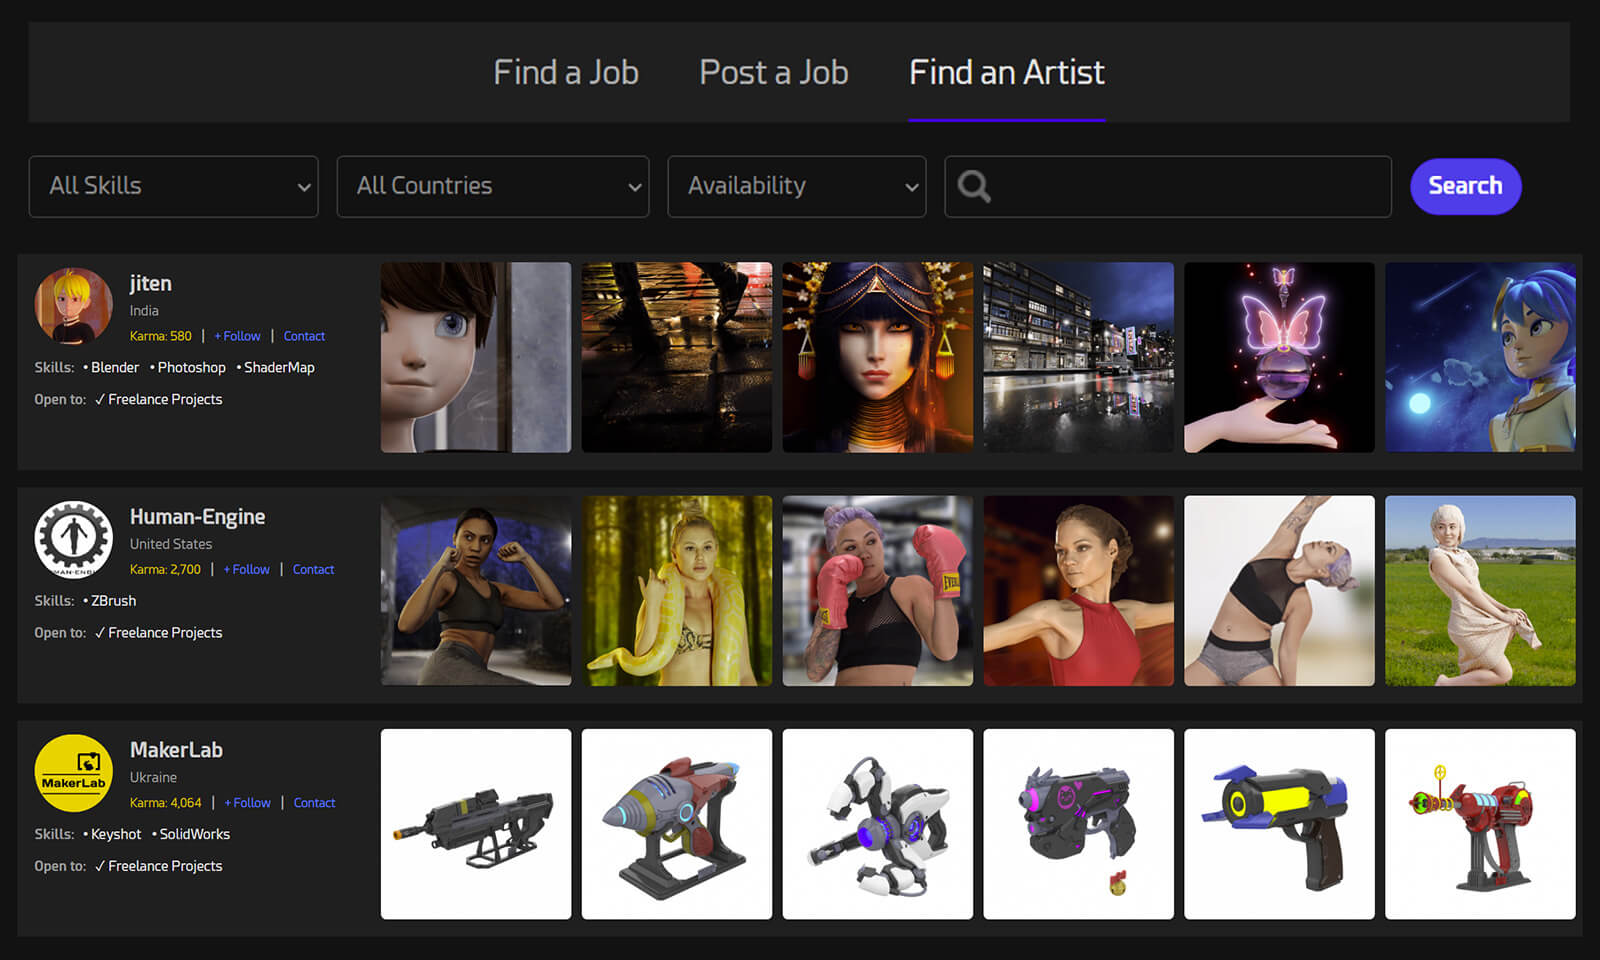The height and width of the screenshot is (960, 1600).
Task: Open MakerLab's yellow and blue pistol thumbnail
Action: pos(1279,824)
